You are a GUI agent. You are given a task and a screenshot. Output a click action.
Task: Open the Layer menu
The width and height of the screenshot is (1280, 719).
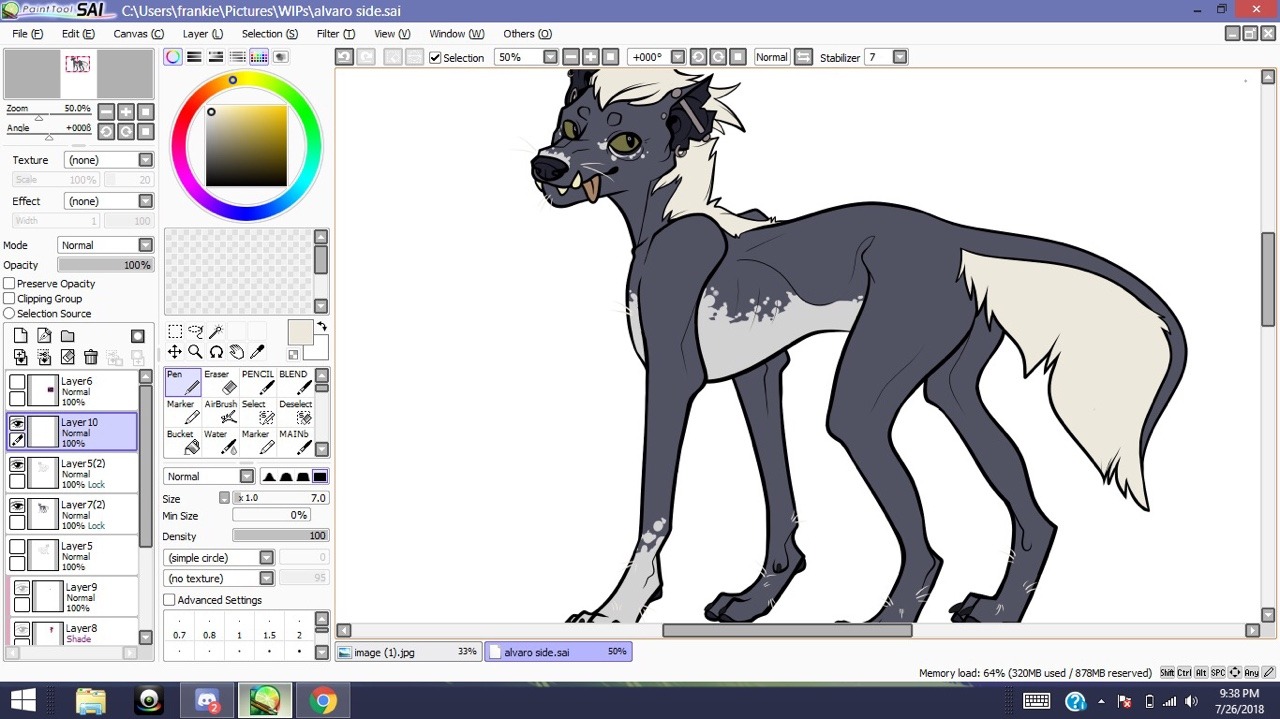pyautogui.click(x=202, y=34)
